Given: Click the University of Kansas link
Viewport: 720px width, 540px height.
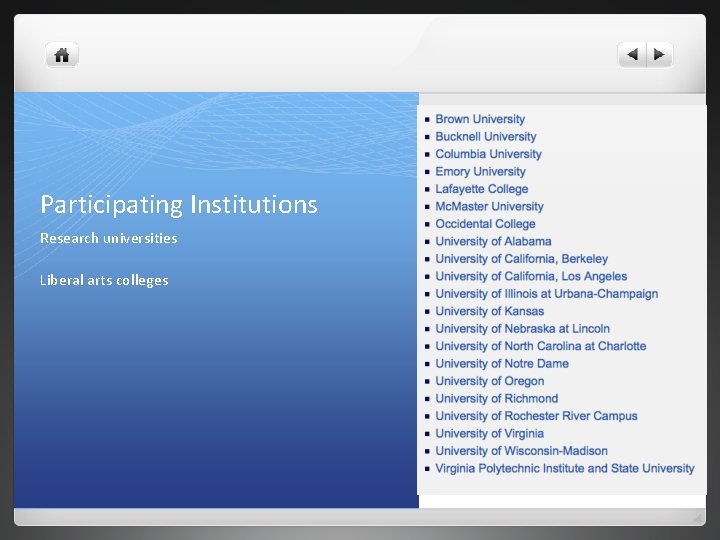Looking at the screenshot, I should (489, 311).
